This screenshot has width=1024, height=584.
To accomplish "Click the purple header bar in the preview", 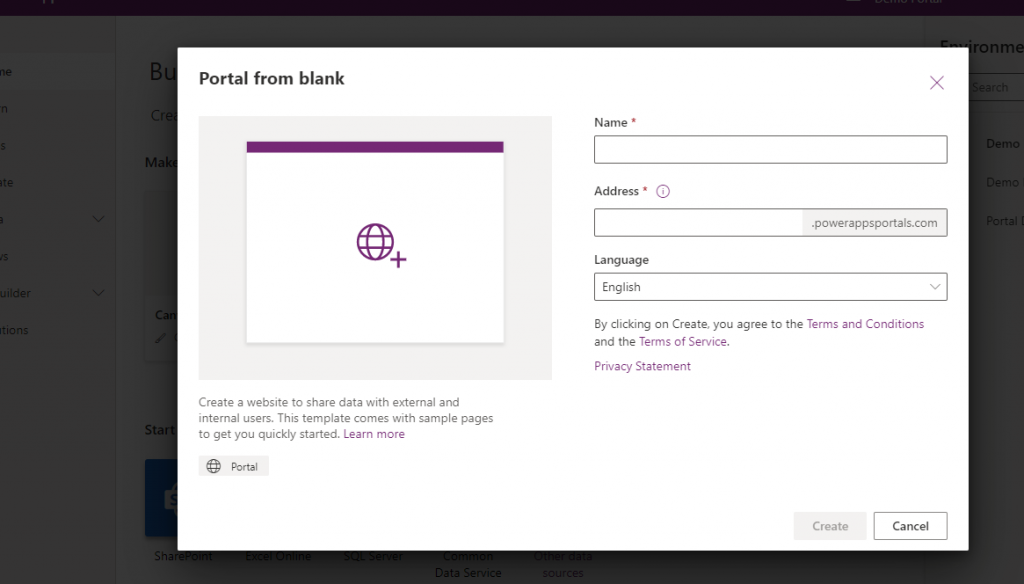I will click(x=375, y=147).
